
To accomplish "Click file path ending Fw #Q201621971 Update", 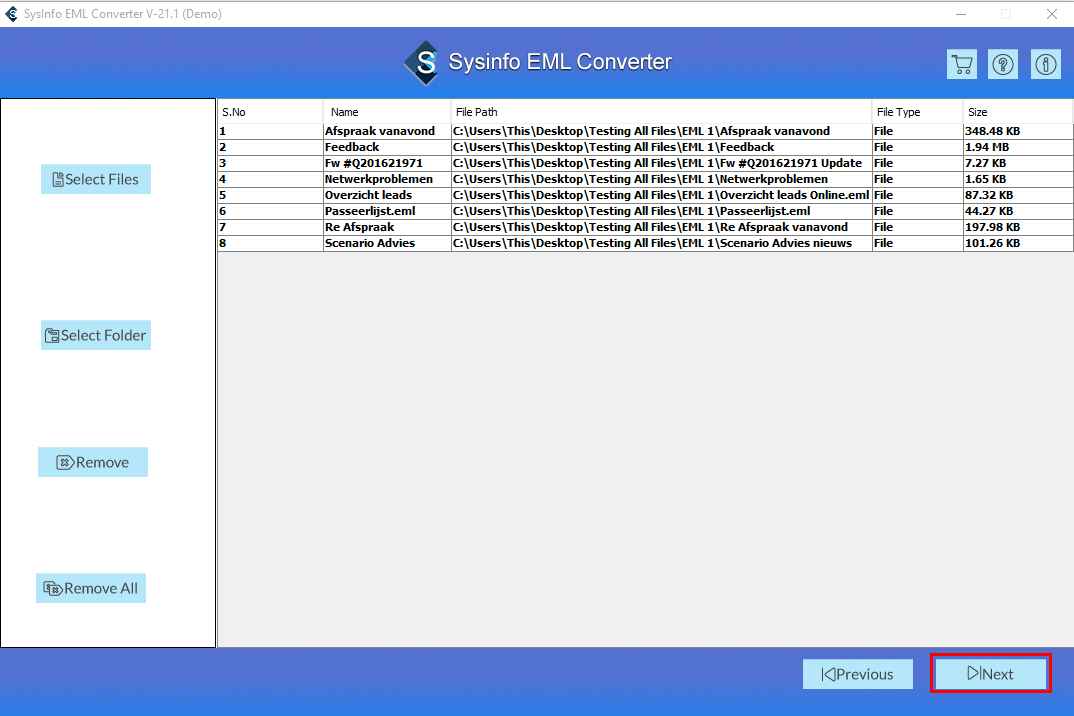I will [x=662, y=163].
